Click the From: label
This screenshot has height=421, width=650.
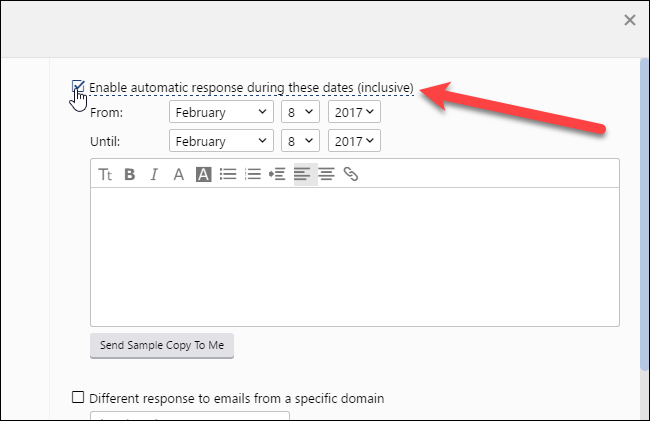(107, 112)
